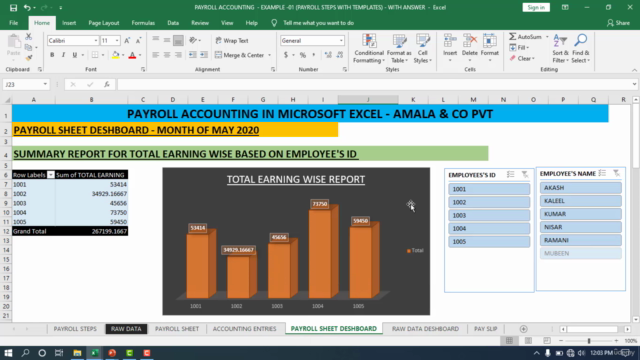Toggle Bold formatting
The image size is (640, 360).
pos(52,55)
